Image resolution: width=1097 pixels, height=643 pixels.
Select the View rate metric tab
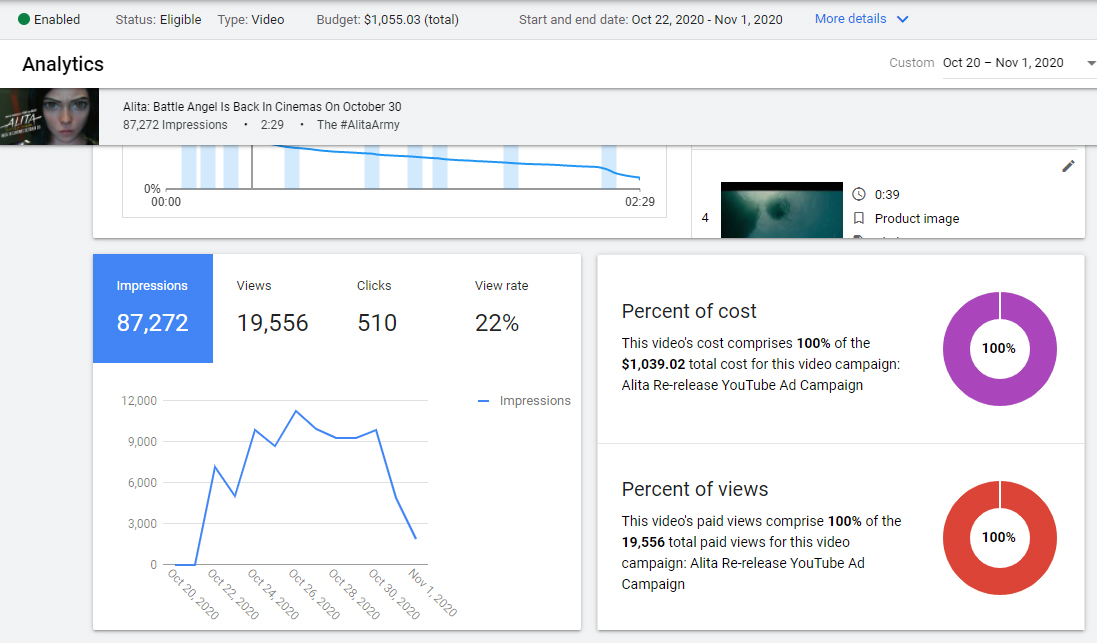[501, 308]
